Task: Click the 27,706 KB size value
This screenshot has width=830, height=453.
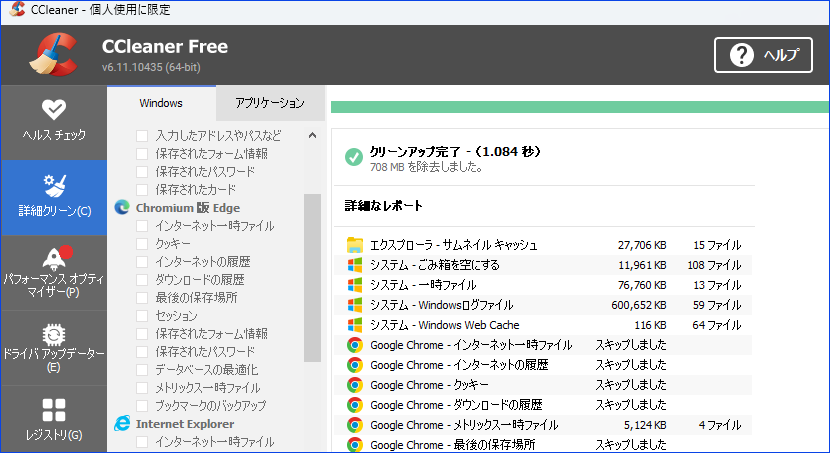Action: (642, 245)
